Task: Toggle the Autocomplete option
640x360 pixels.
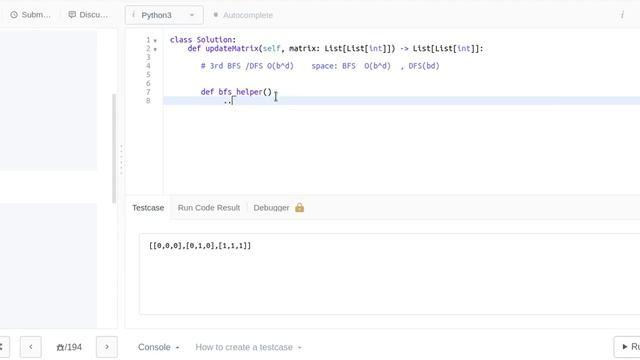Action: click(x=243, y=15)
